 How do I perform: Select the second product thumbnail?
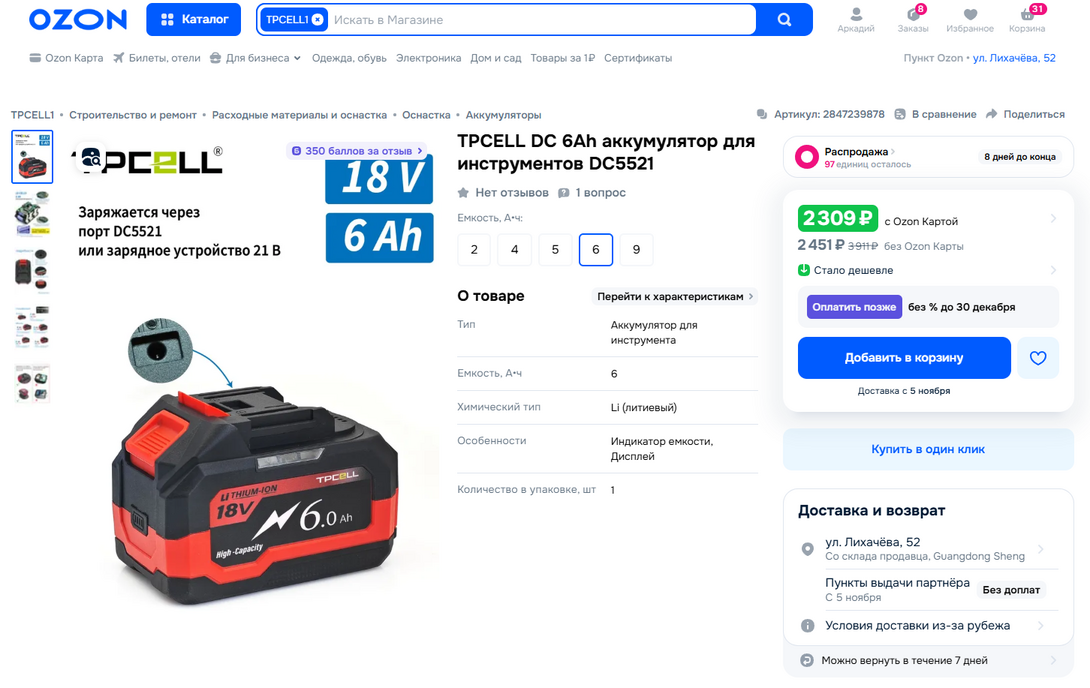pos(32,214)
